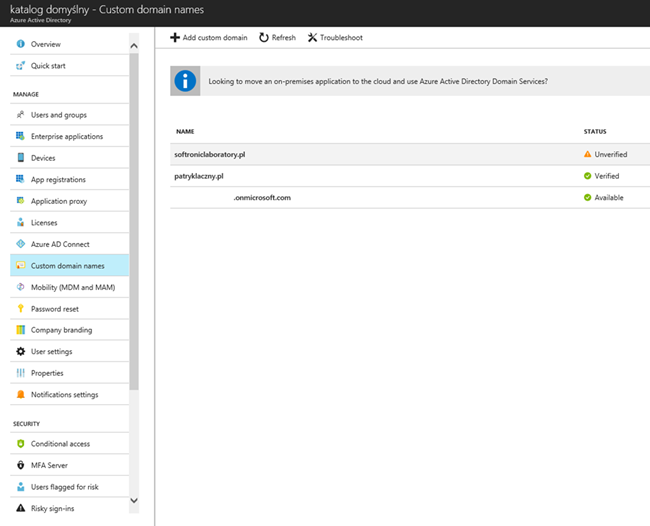Click Add custom domain button
The image size is (650, 526).
pyautogui.click(x=209, y=38)
